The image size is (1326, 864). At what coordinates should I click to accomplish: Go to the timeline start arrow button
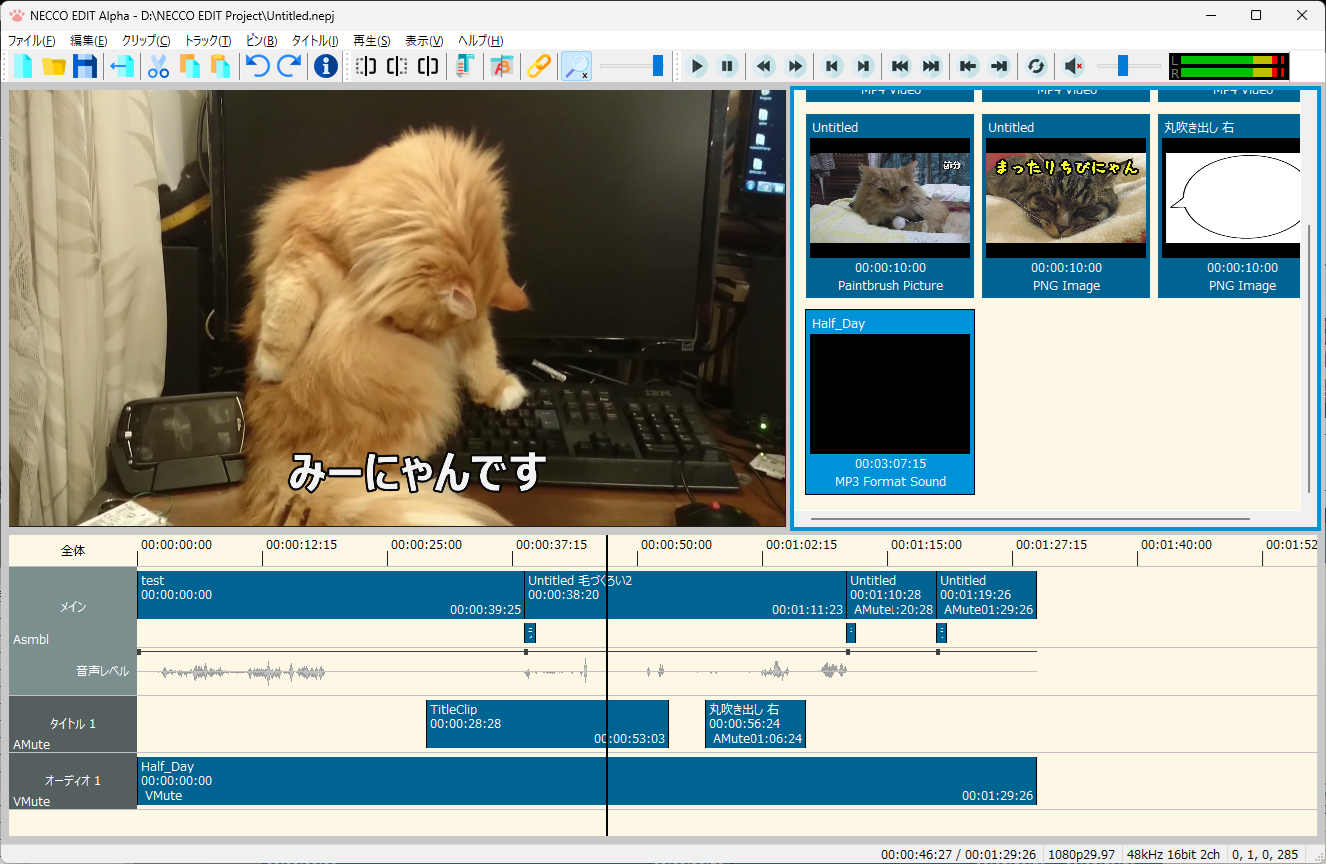coord(968,66)
